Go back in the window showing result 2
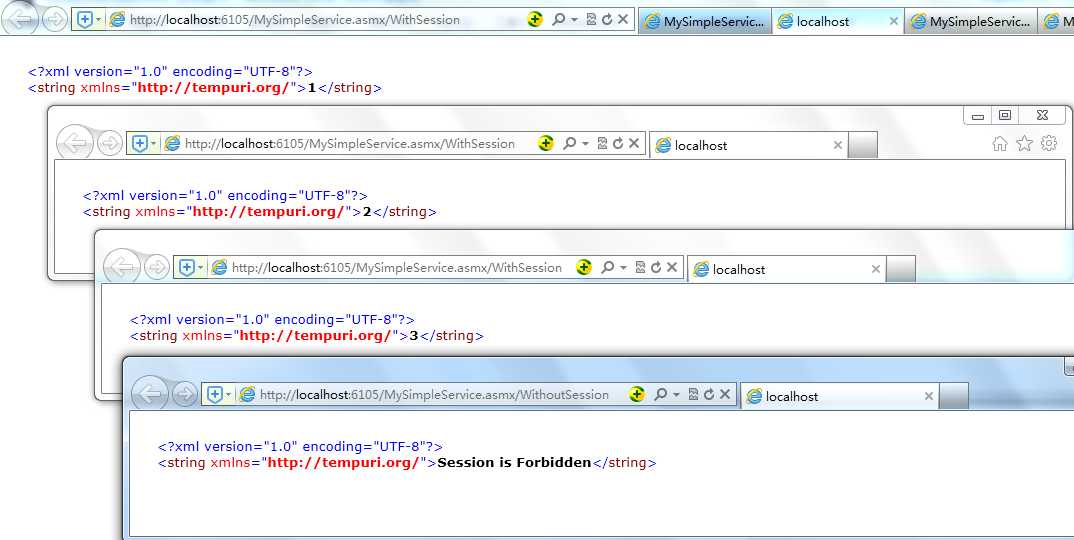This screenshot has width=1074, height=540. pos(75,143)
